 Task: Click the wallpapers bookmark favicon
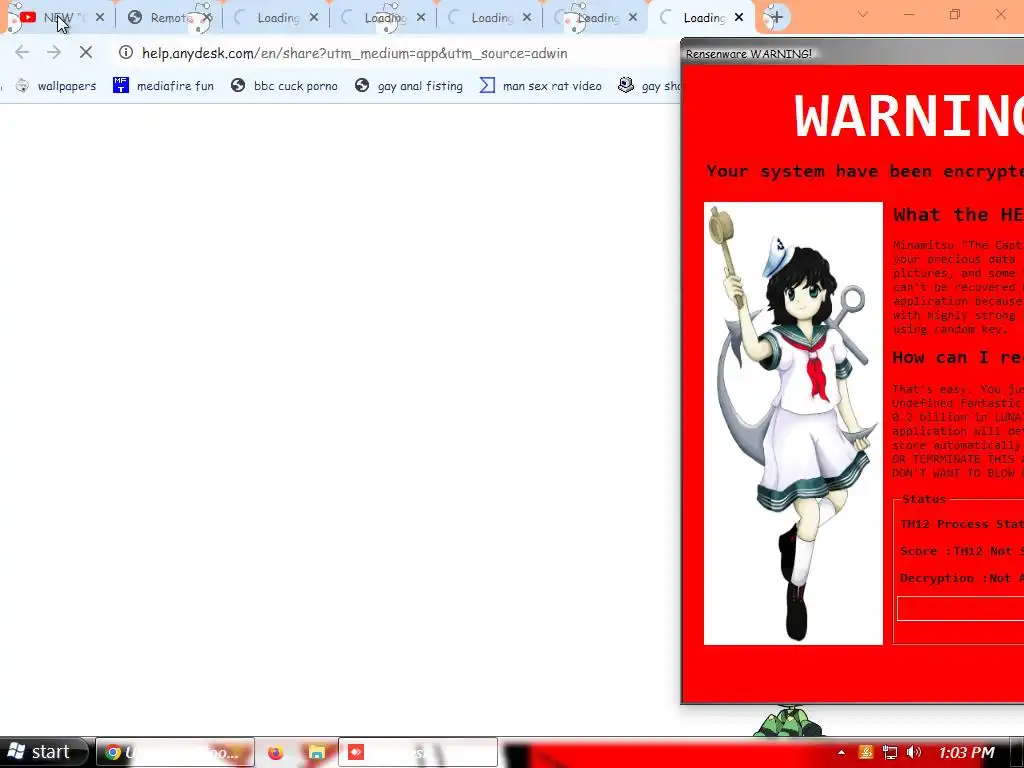point(22,86)
